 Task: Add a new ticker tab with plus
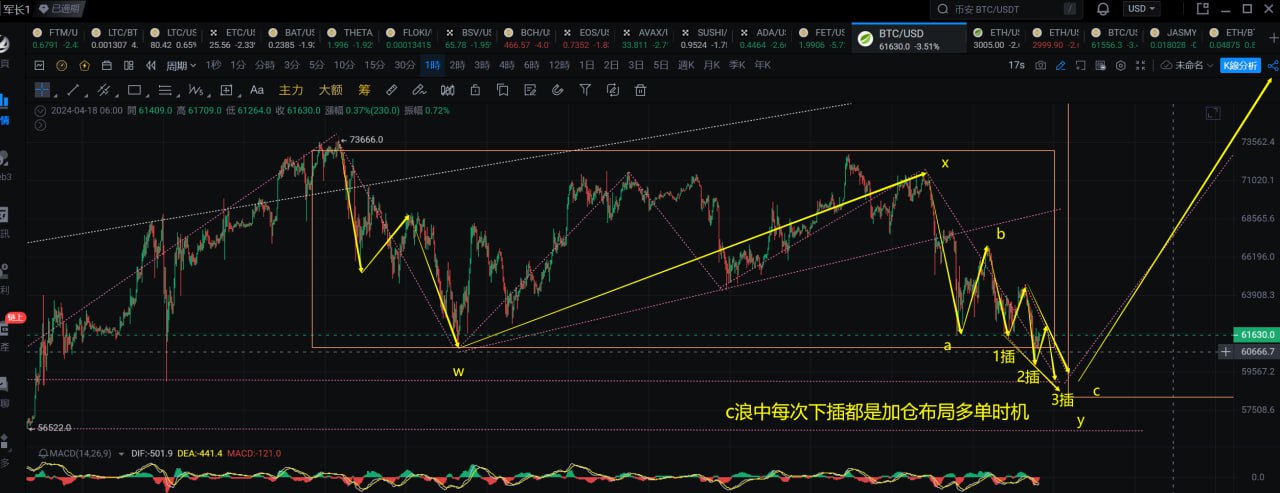point(1273,39)
